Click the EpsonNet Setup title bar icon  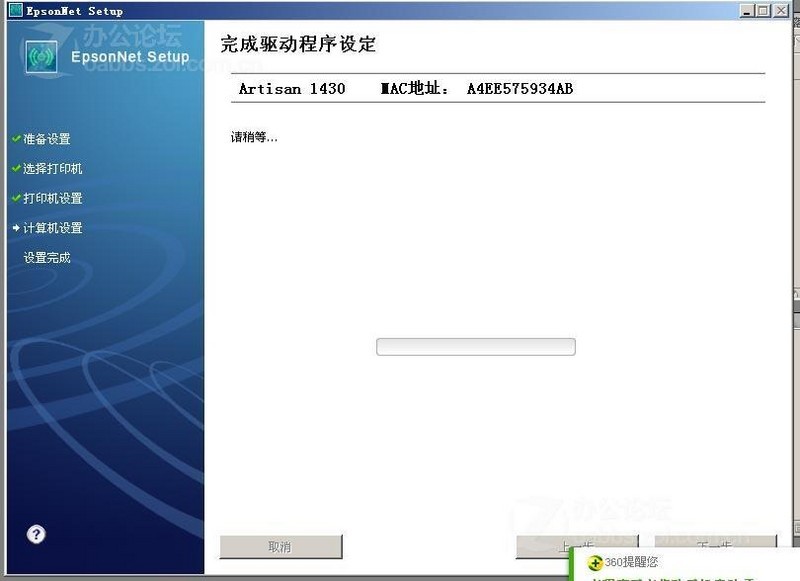16,10
